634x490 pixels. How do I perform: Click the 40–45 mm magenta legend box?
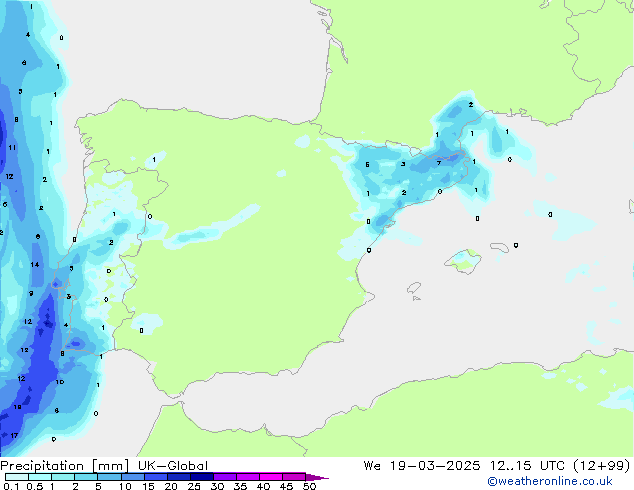click(x=271, y=477)
